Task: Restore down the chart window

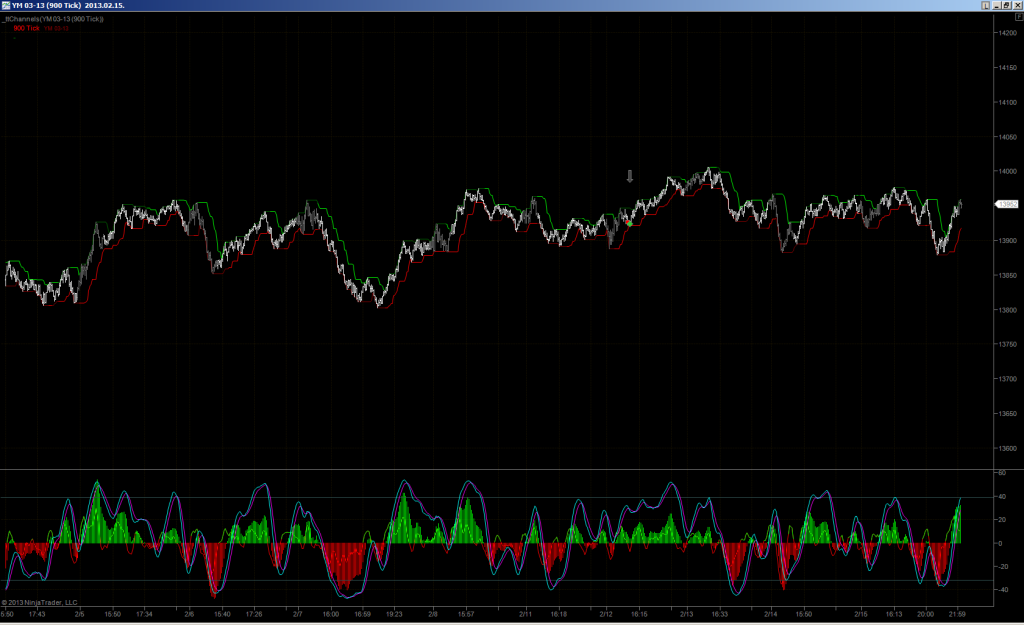Action: (1007, 5)
